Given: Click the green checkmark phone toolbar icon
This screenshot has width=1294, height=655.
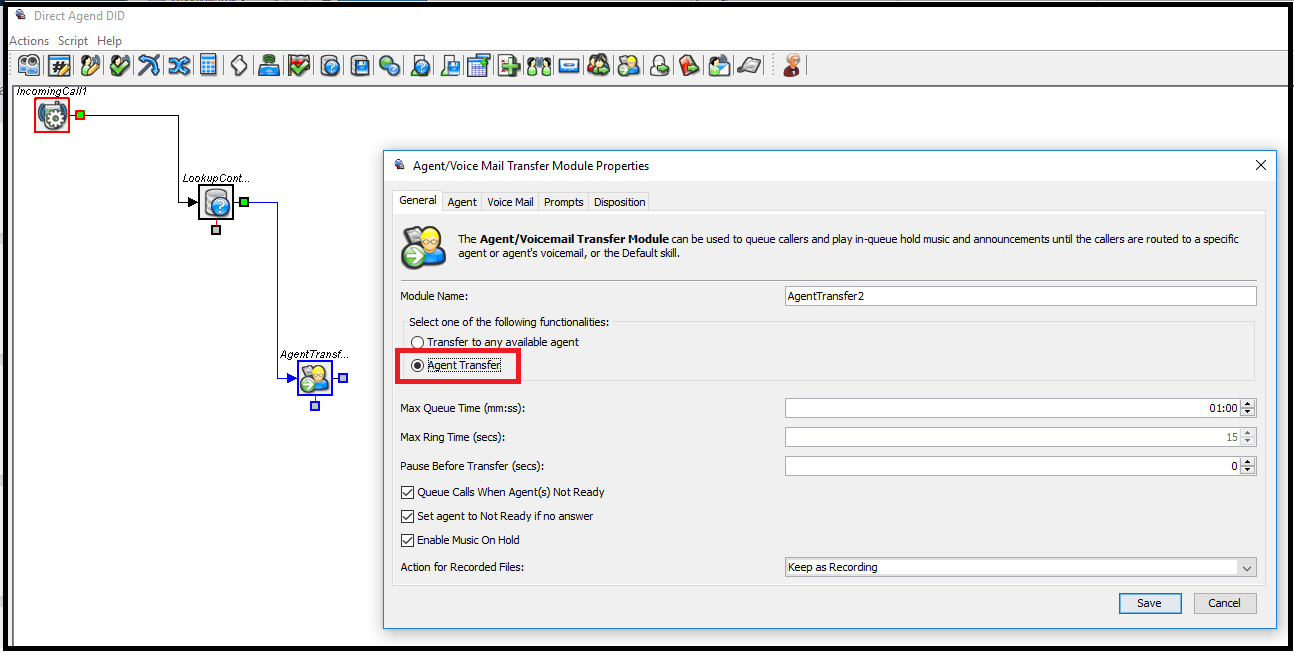Looking at the screenshot, I should click(x=120, y=66).
